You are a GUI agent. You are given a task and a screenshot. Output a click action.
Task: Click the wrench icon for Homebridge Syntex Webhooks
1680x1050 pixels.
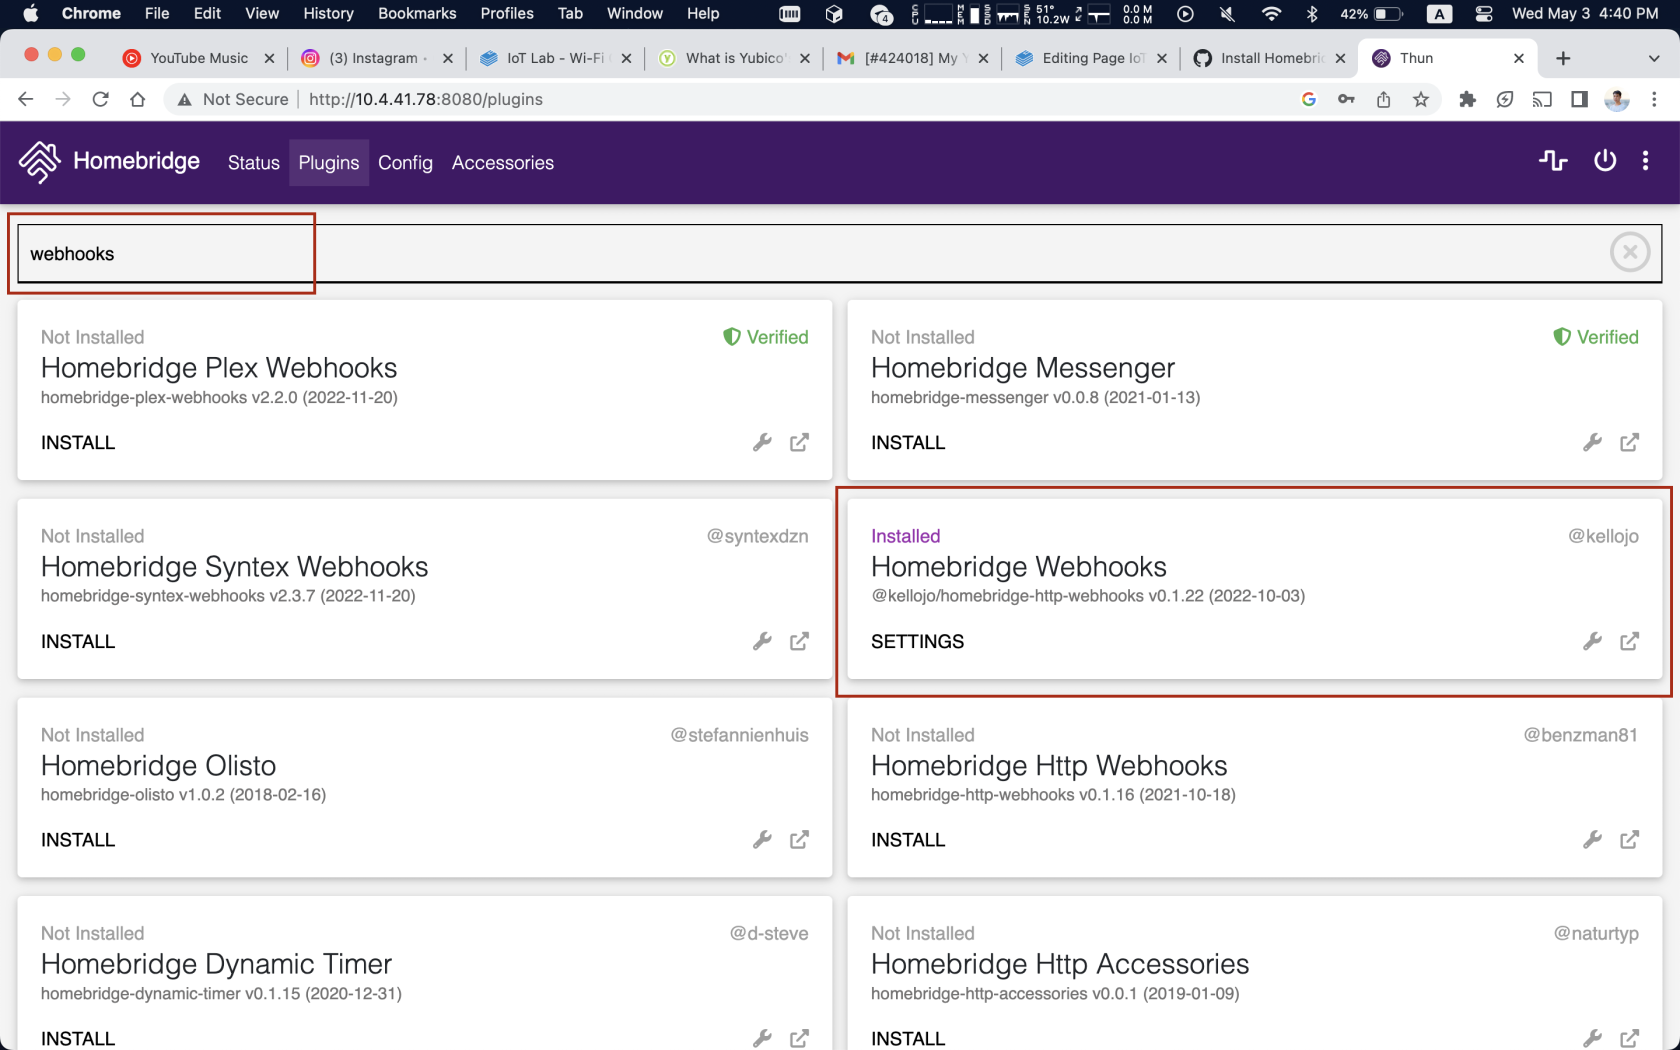[x=762, y=641]
